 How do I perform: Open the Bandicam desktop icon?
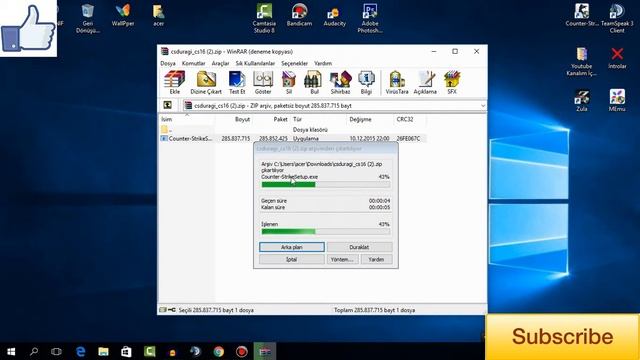(x=299, y=15)
